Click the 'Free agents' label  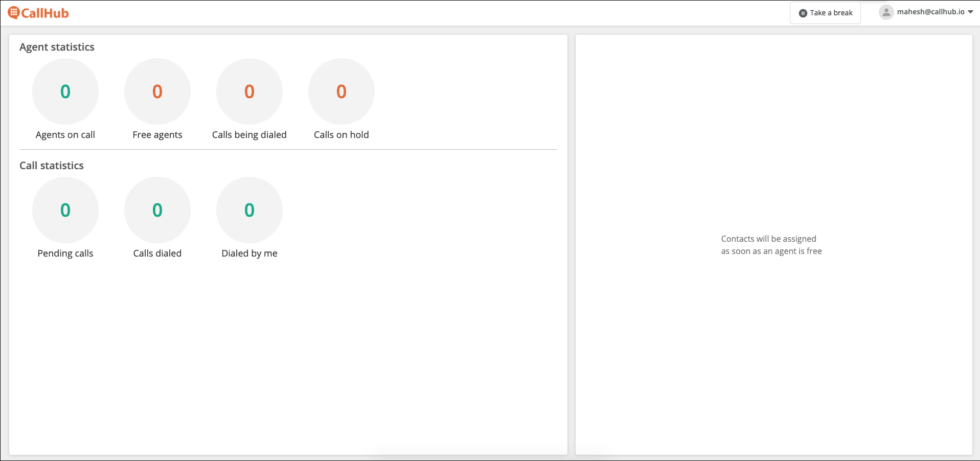pos(158,134)
